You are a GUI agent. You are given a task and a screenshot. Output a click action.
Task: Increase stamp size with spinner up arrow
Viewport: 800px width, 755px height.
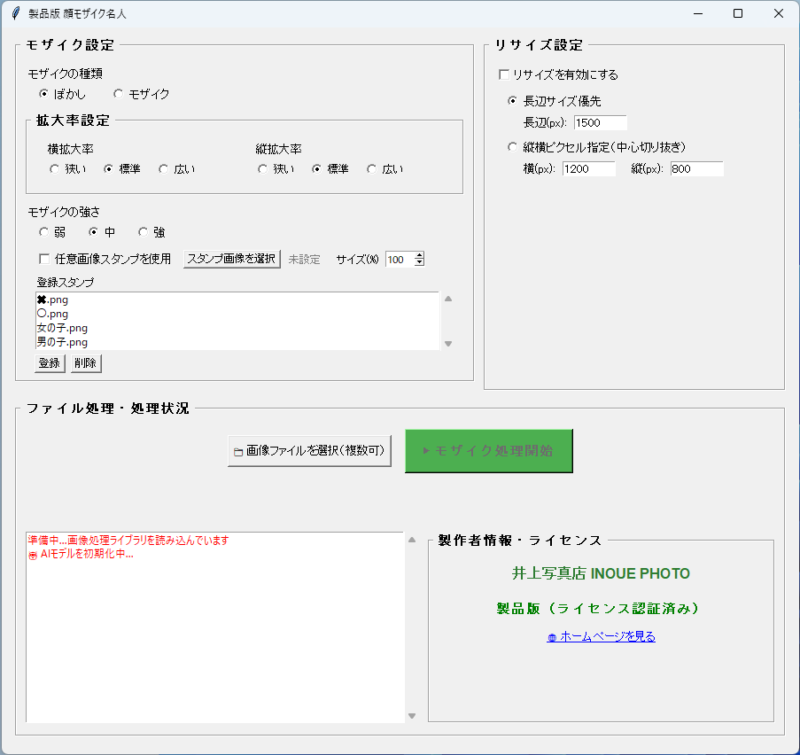pos(419,255)
